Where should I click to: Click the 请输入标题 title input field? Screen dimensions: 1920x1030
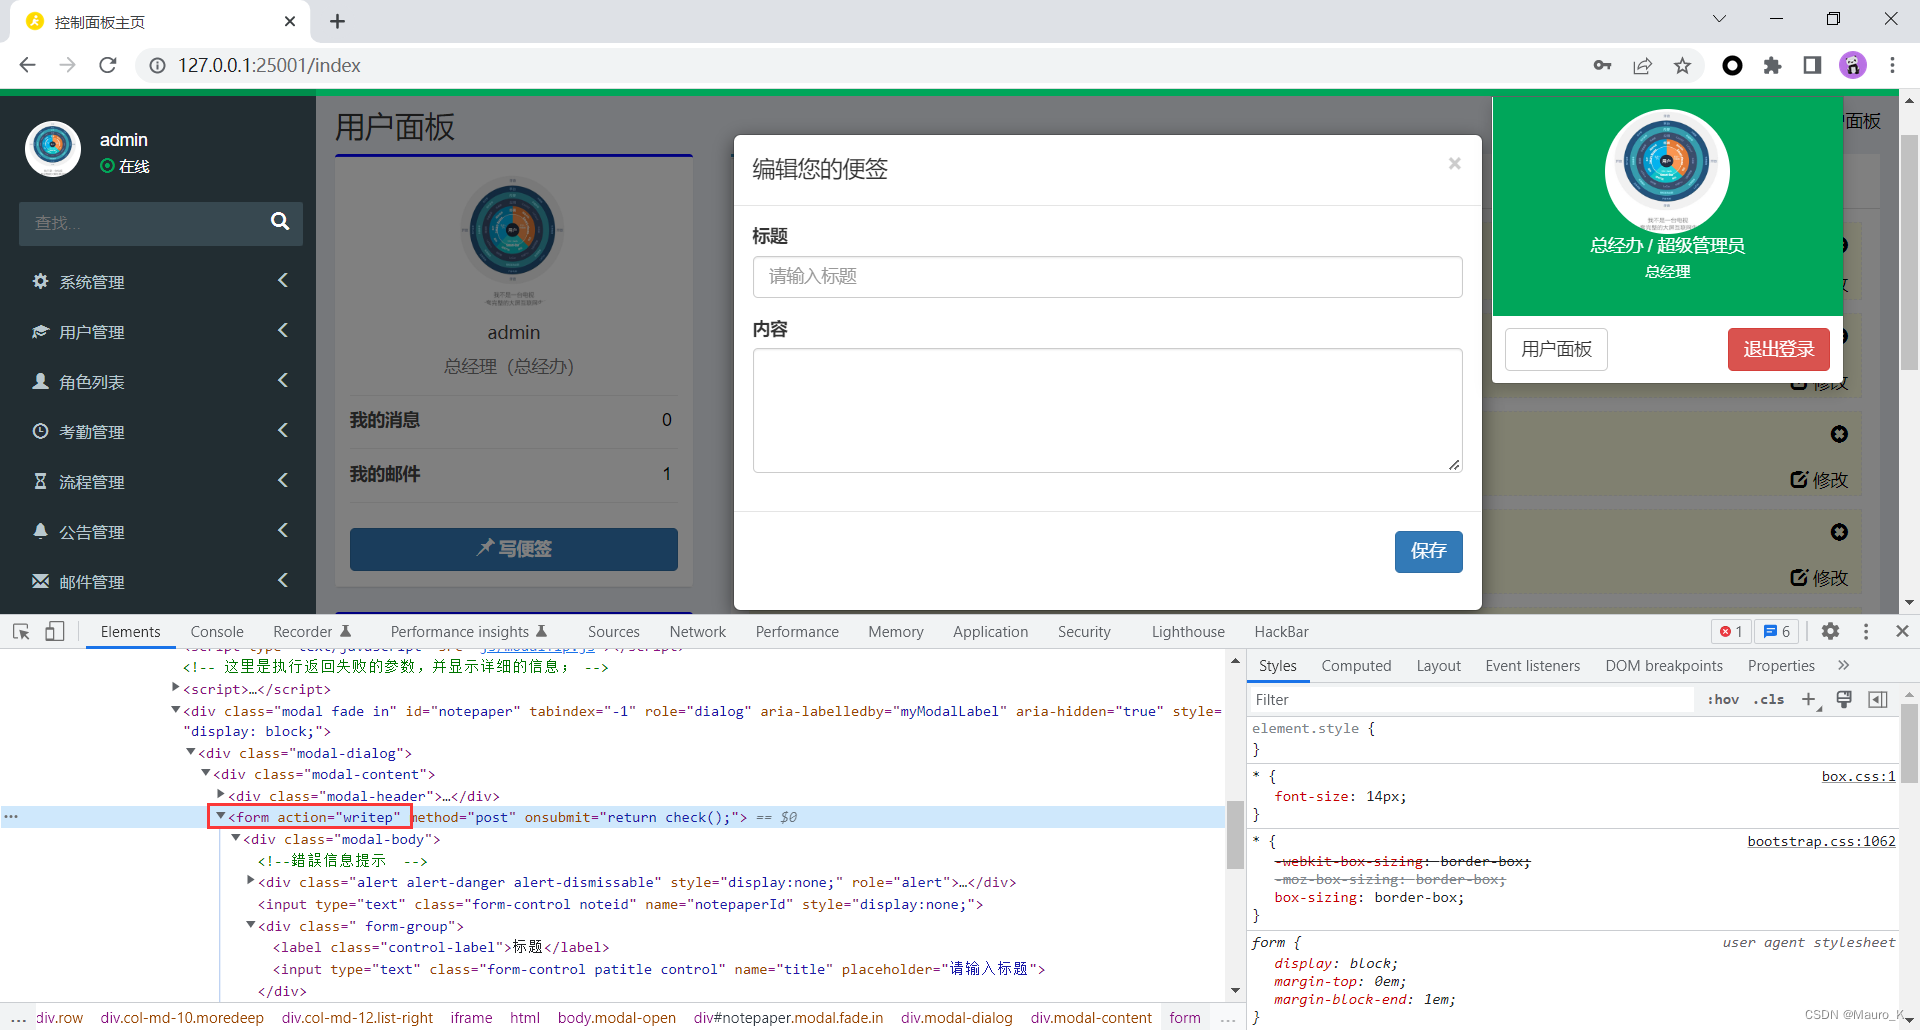click(x=1106, y=277)
